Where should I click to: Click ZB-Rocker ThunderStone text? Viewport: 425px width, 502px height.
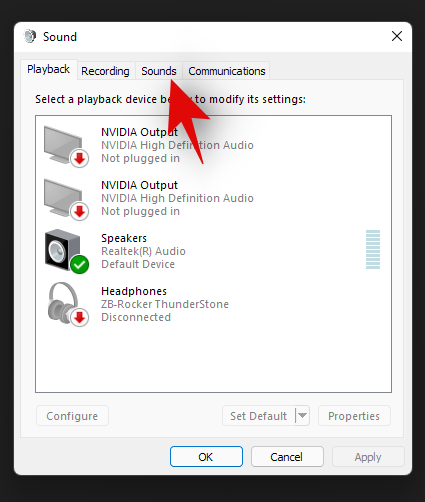tap(165, 304)
